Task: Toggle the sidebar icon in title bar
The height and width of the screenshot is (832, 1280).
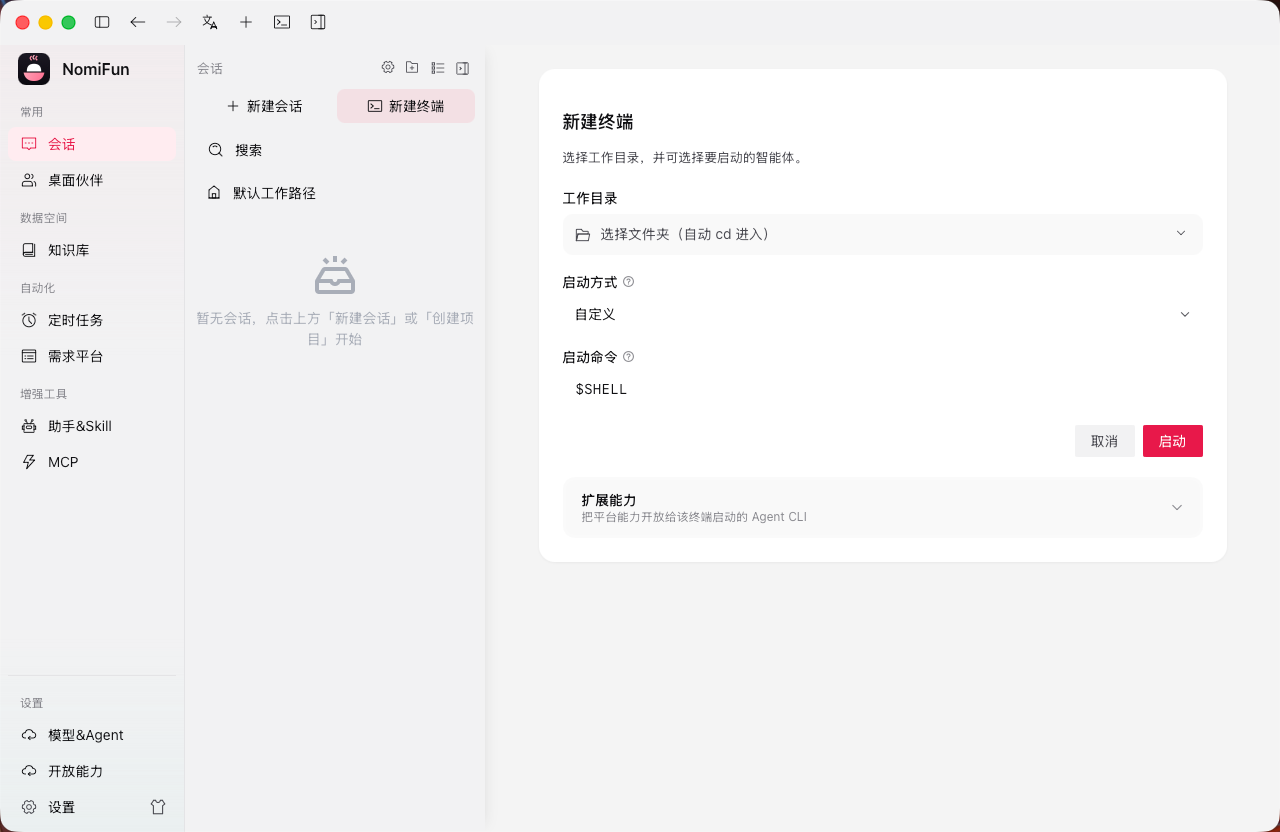Action: pyautogui.click(x=102, y=22)
